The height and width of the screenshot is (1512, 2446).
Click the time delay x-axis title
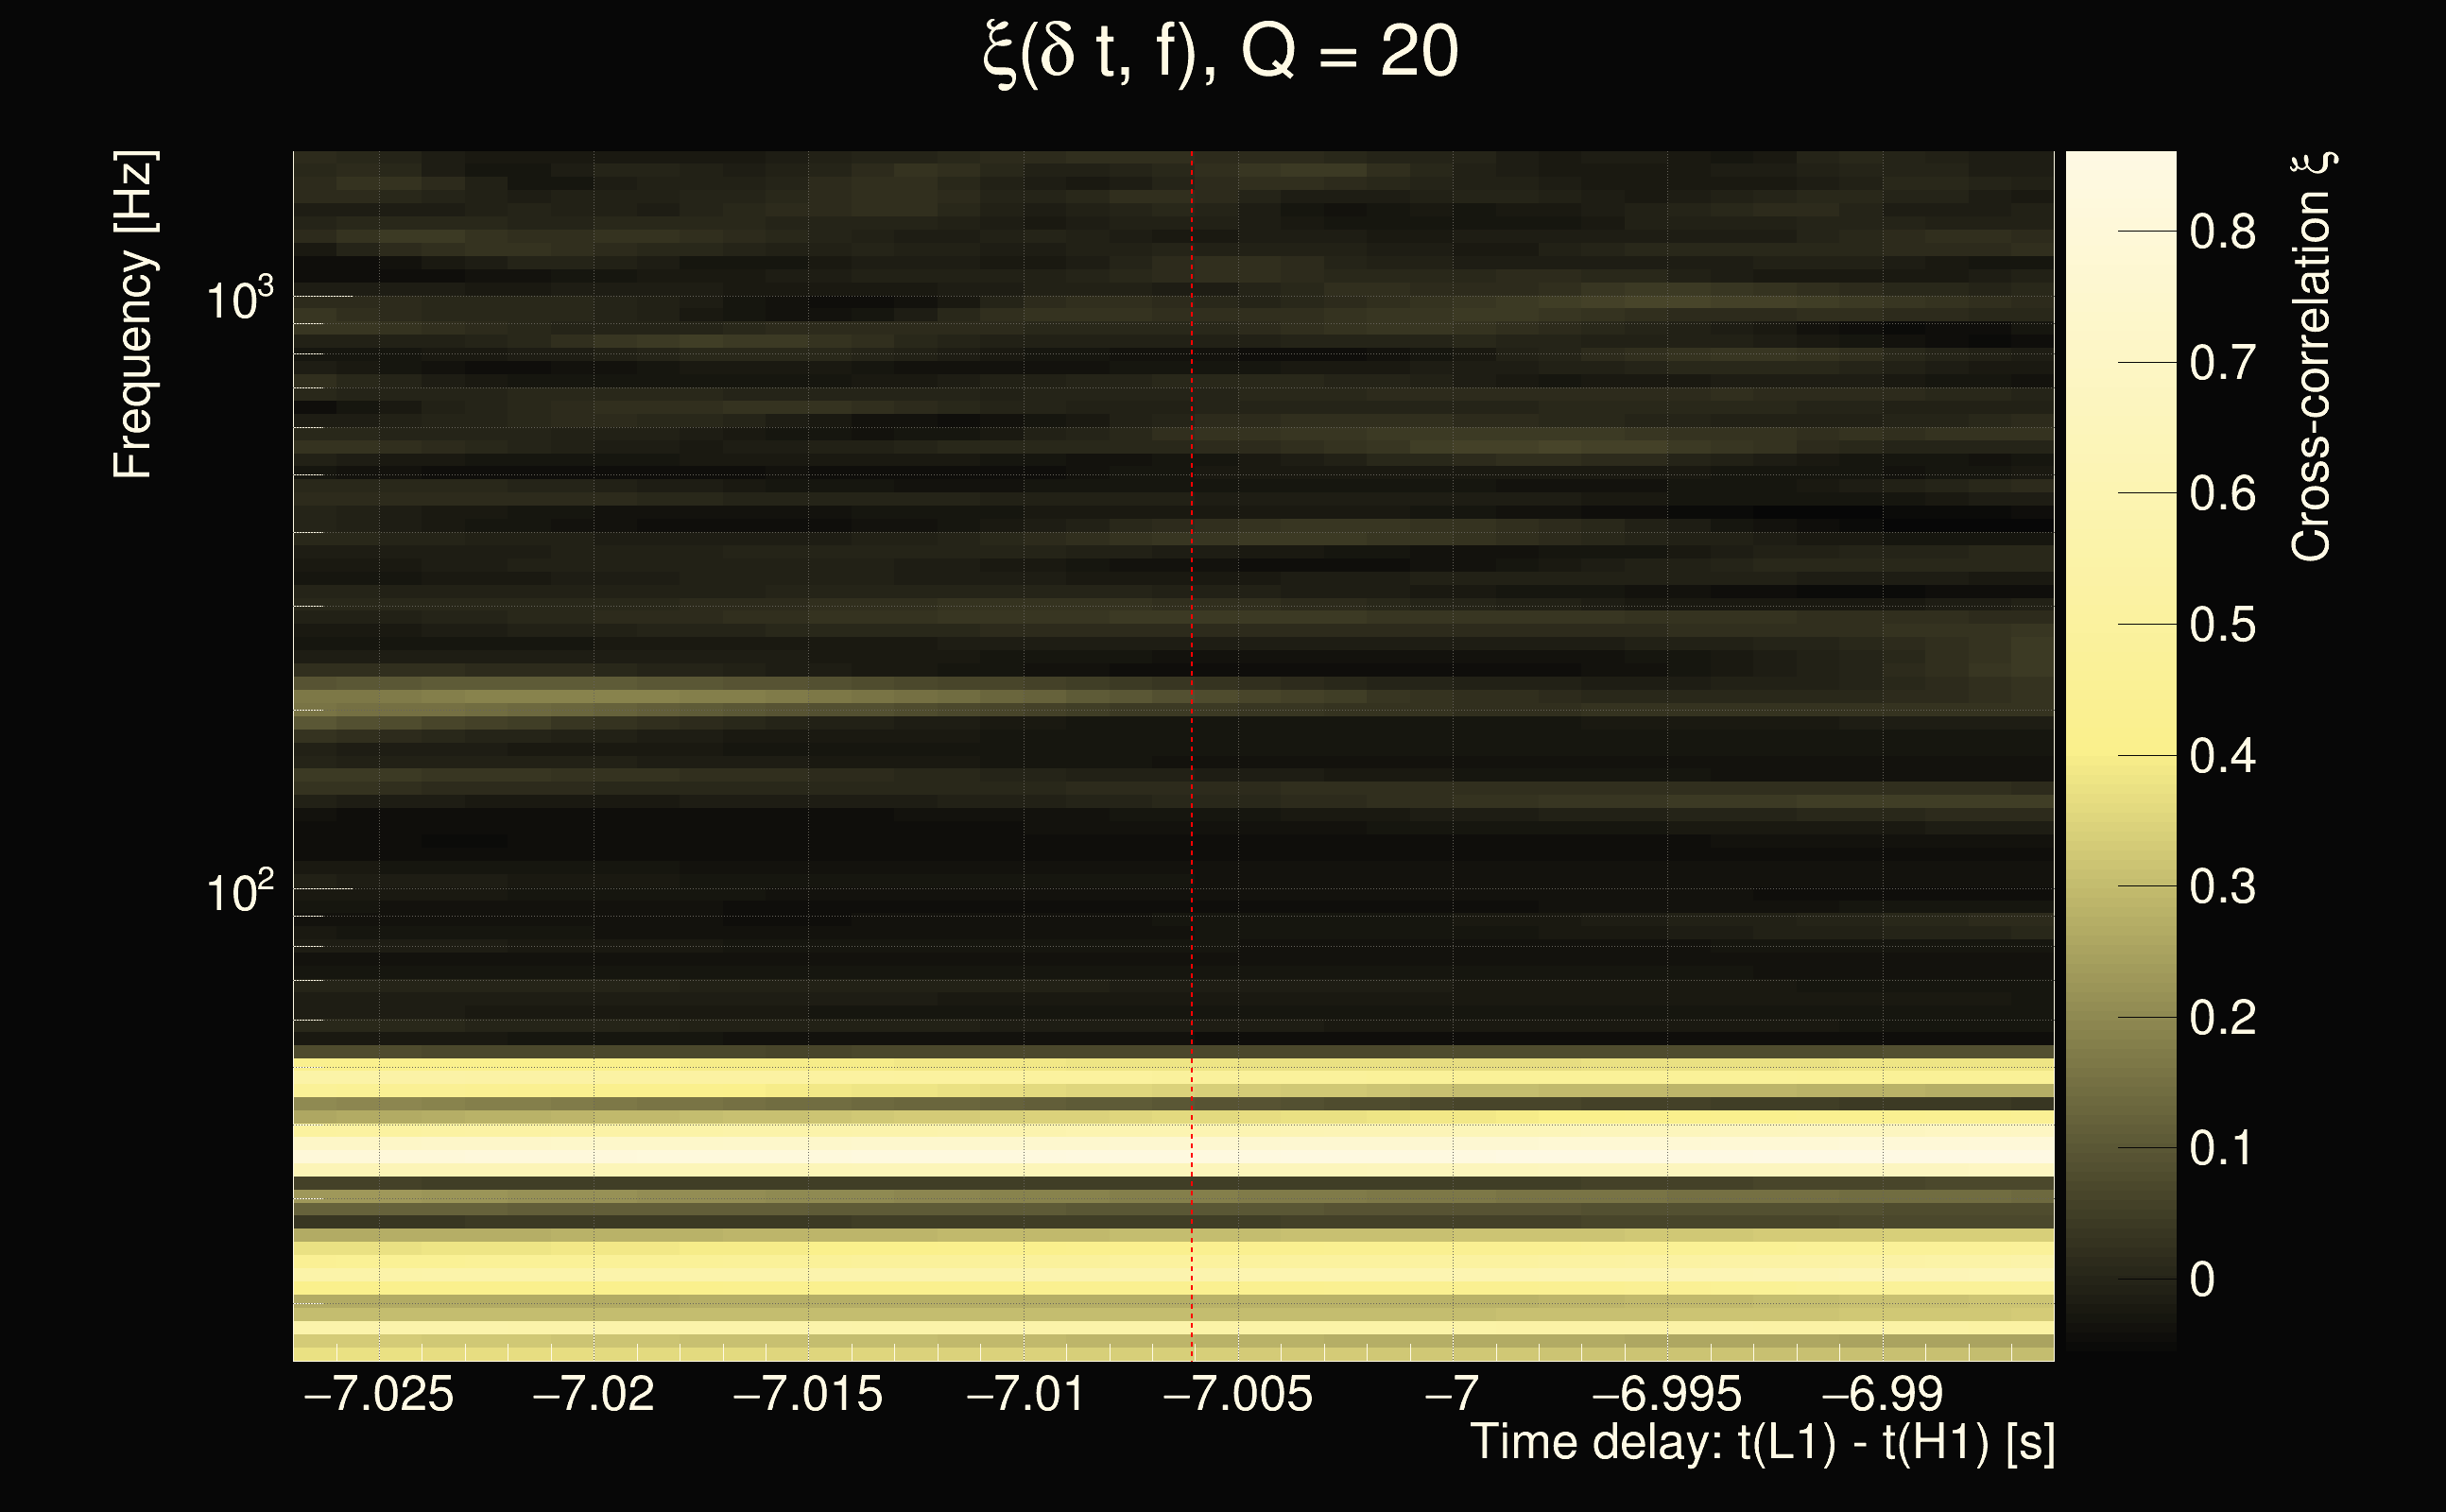point(1762,1443)
